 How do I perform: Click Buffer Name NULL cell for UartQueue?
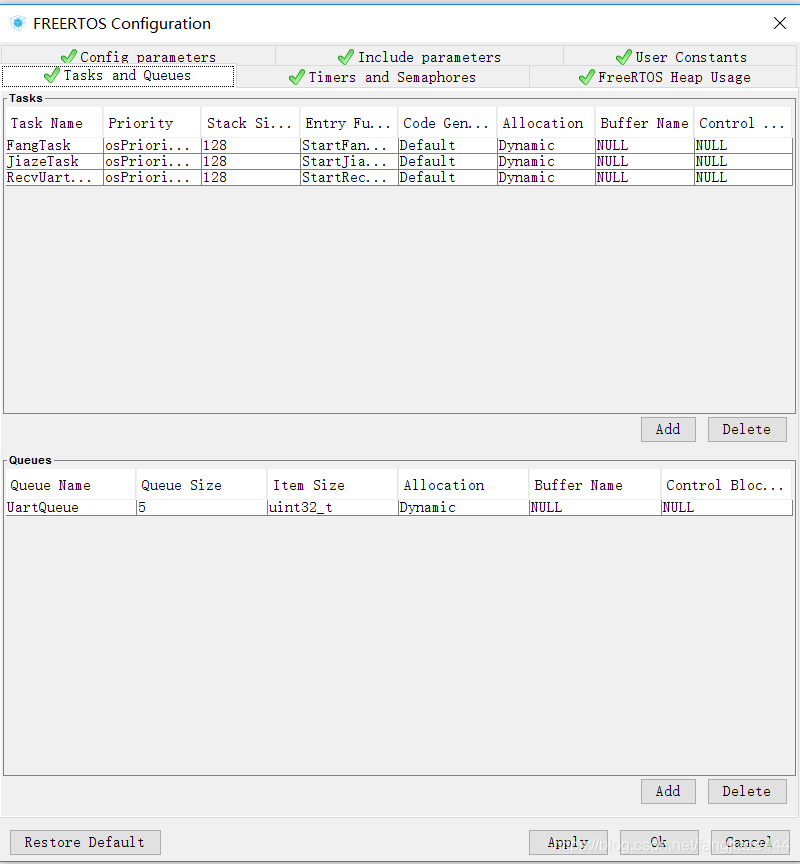595,507
